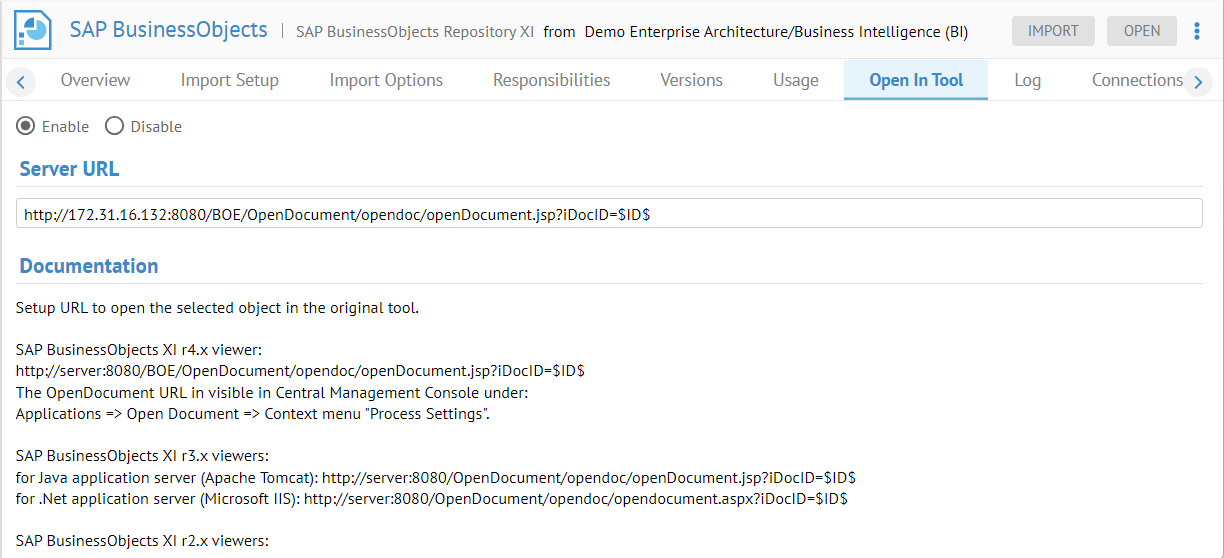Select the Open In Tool tab
The height and width of the screenshot is (558, 1224).
point(915,80)
